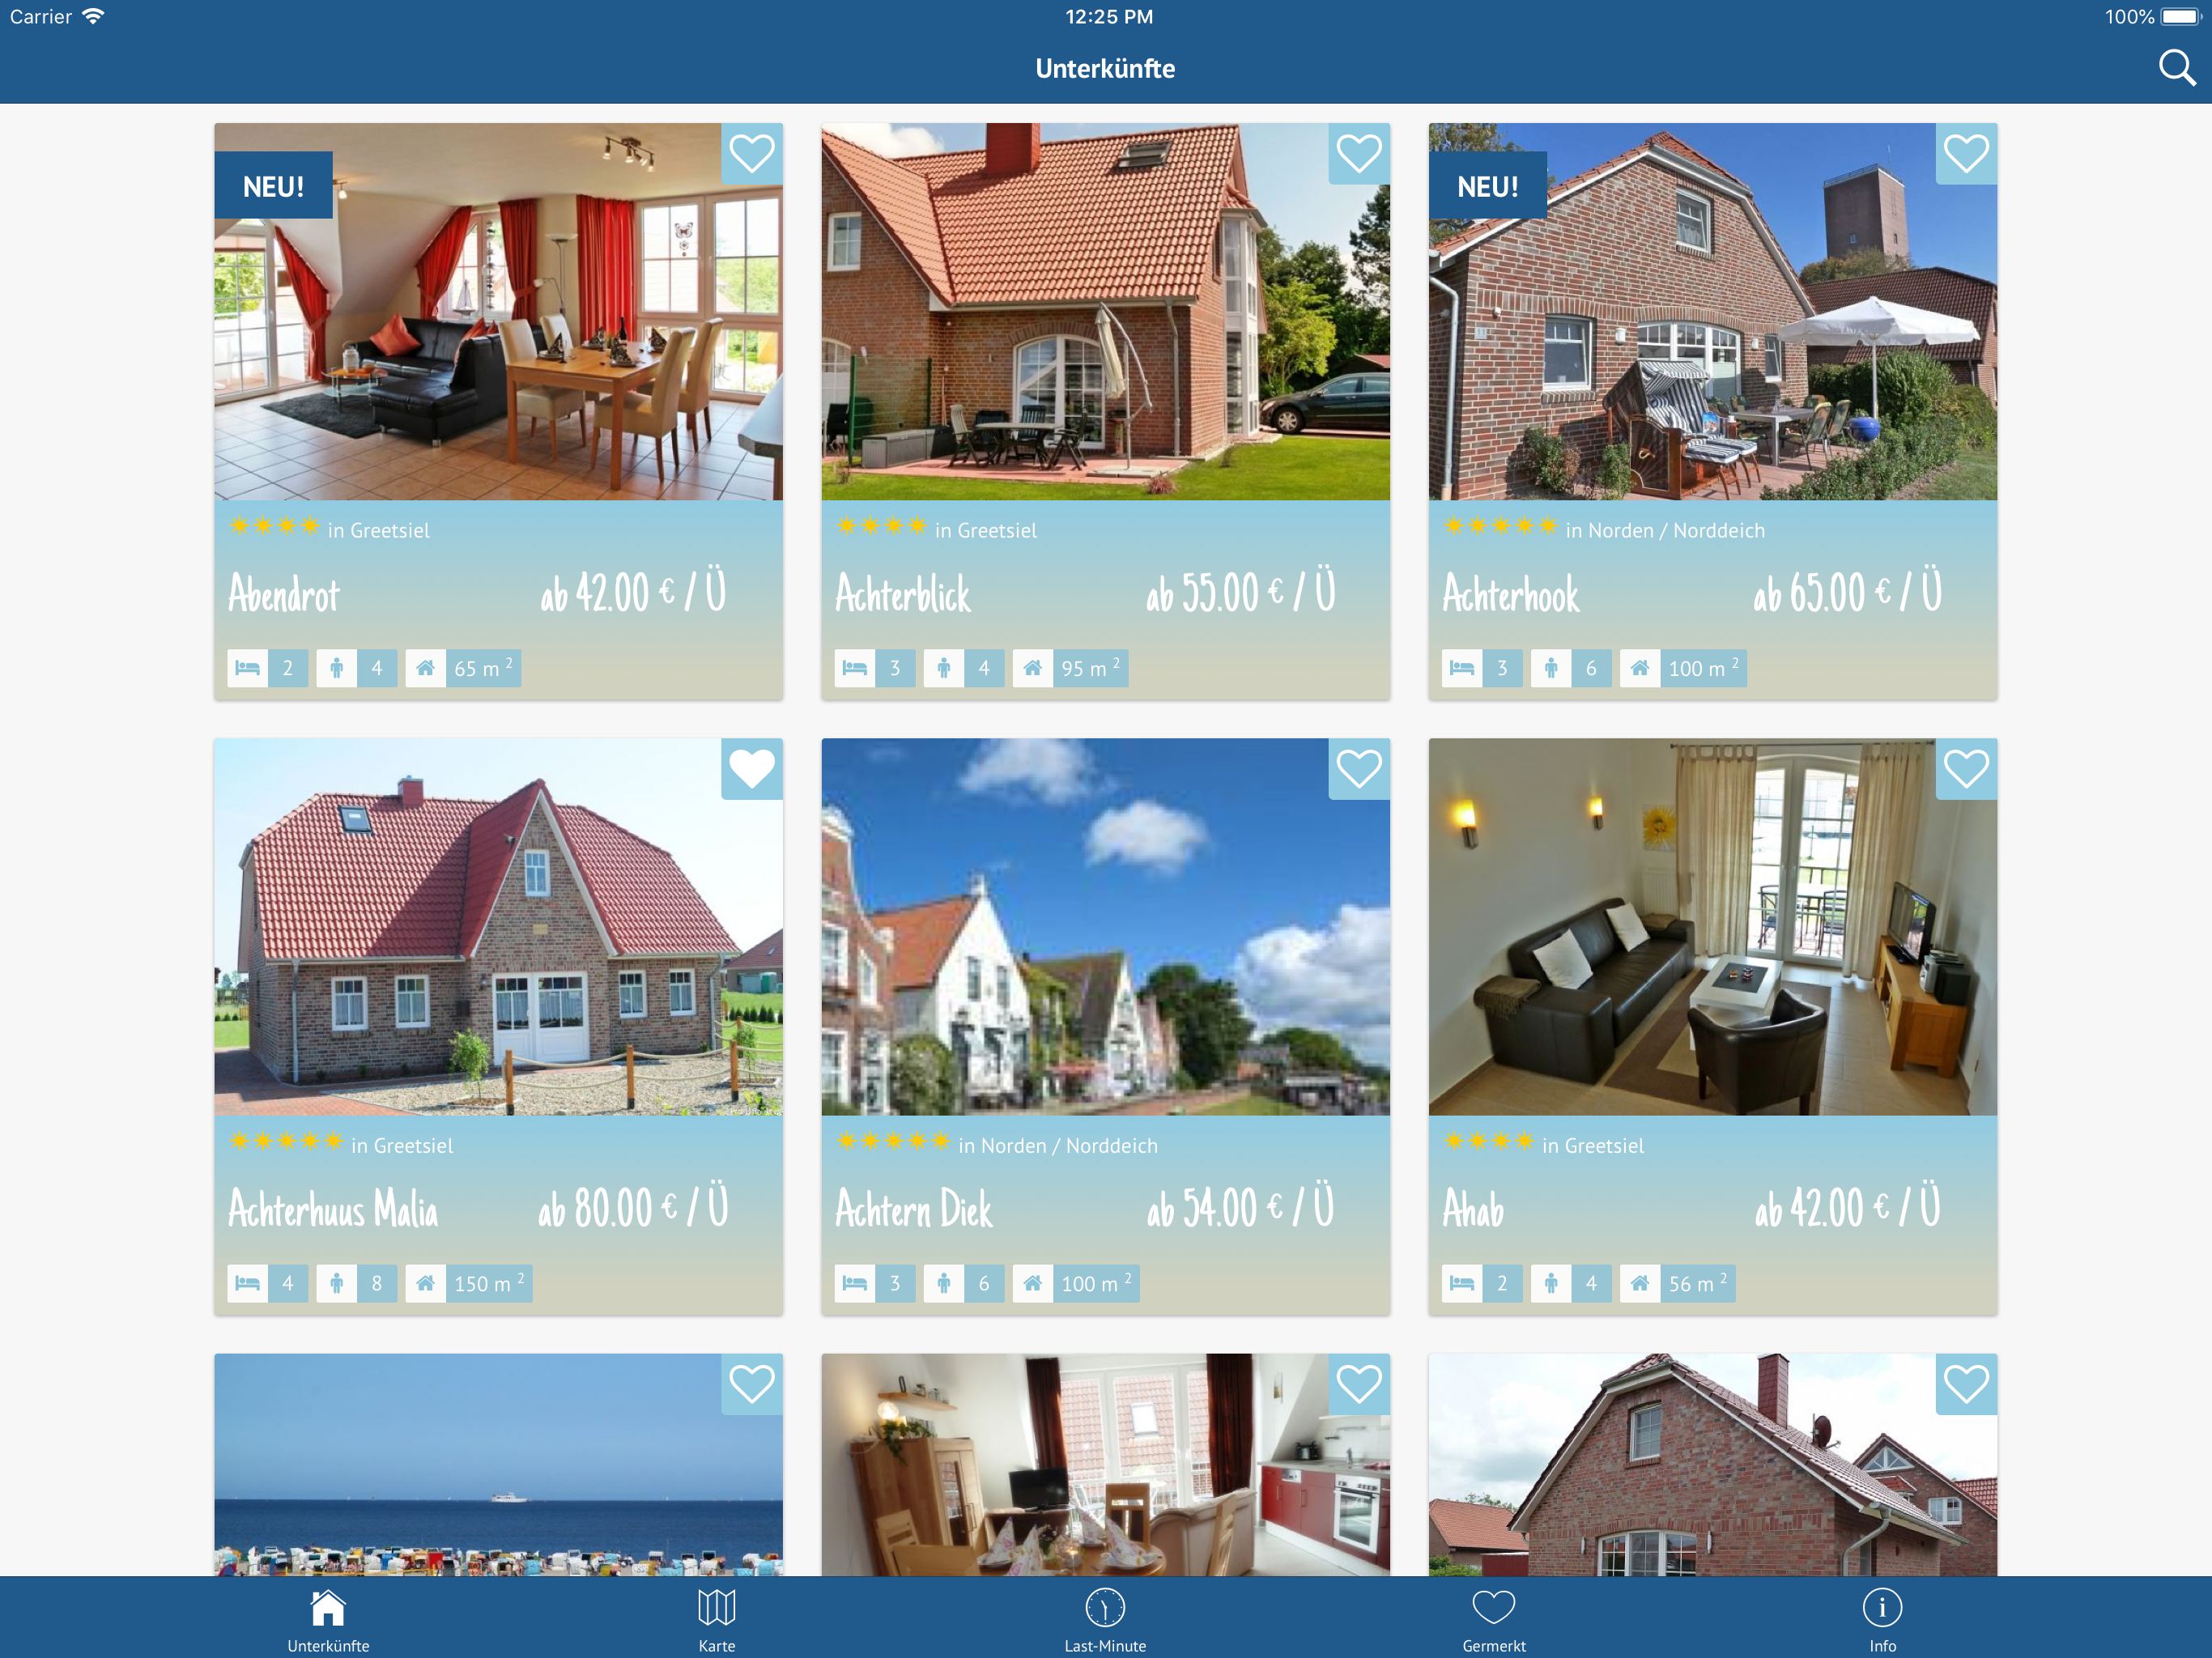
Task: Favorite the Abendrot listing heart
Action: (x=751, y=154)
